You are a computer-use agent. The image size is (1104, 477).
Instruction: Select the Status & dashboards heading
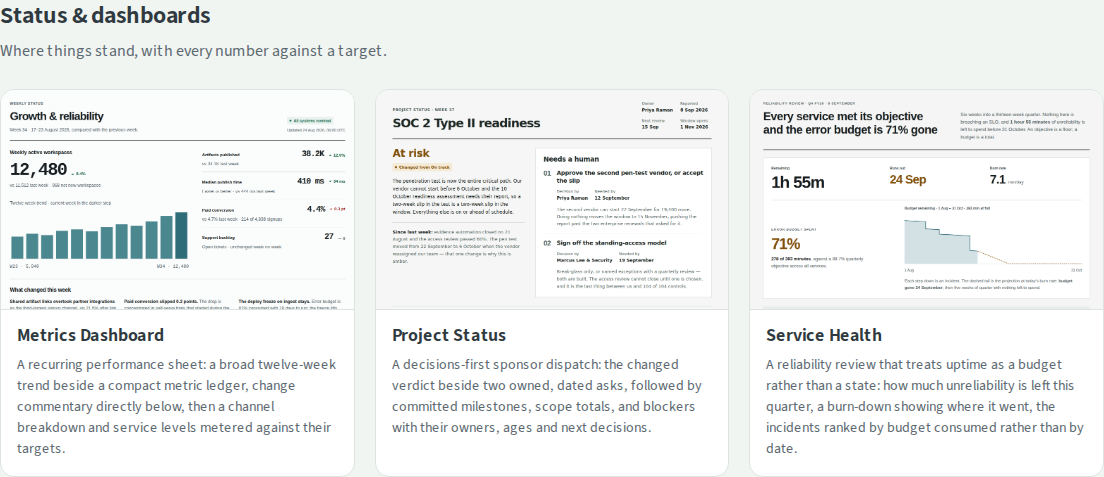(x=105, y=15)
